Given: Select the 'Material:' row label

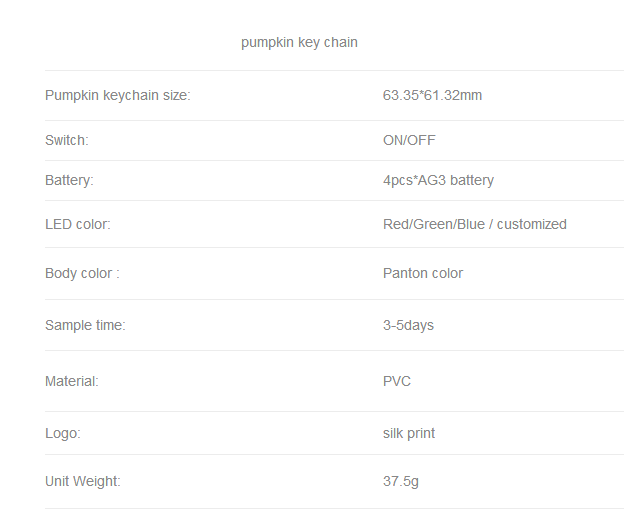Looking at the screenshot, I should 72,381.
